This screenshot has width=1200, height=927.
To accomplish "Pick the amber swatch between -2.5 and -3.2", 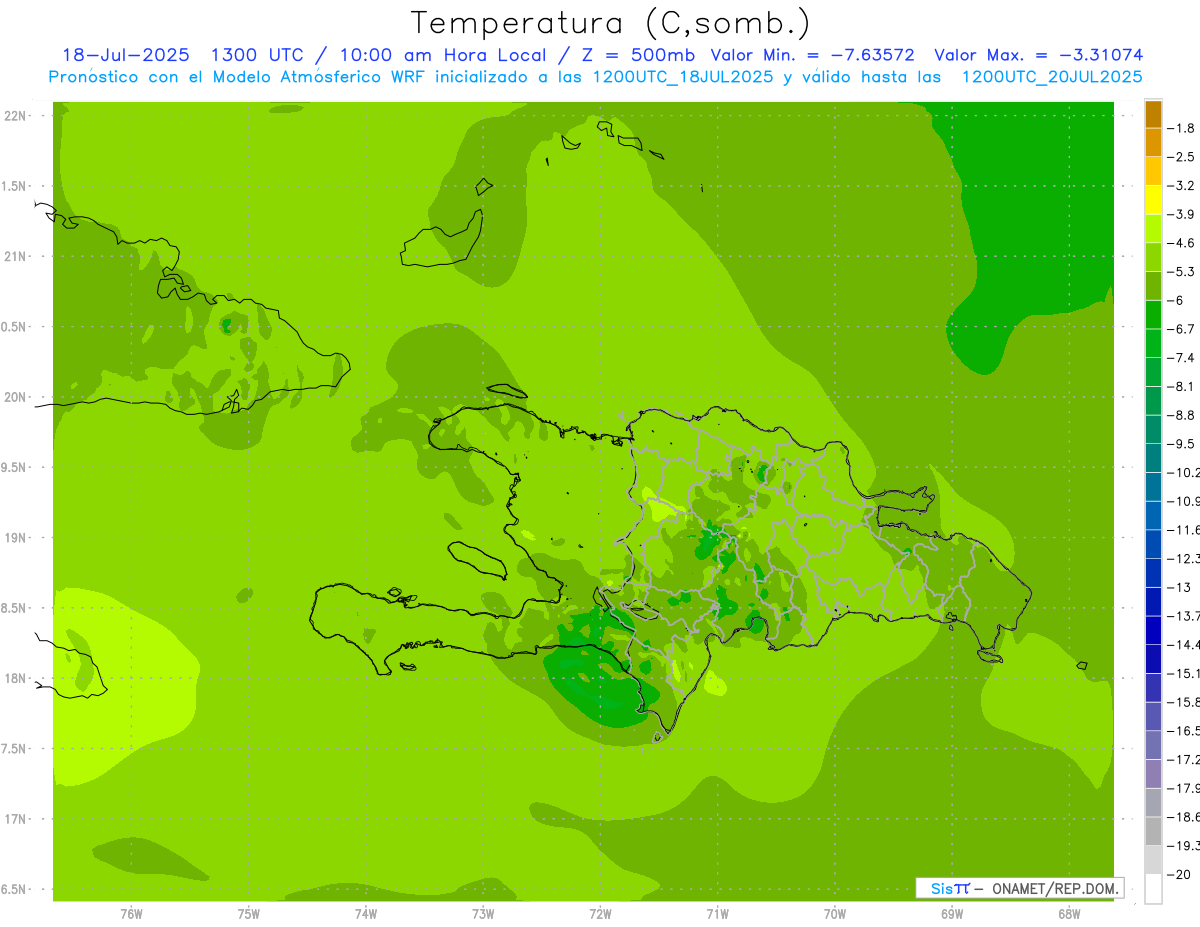I will (x=1153, y=171).
